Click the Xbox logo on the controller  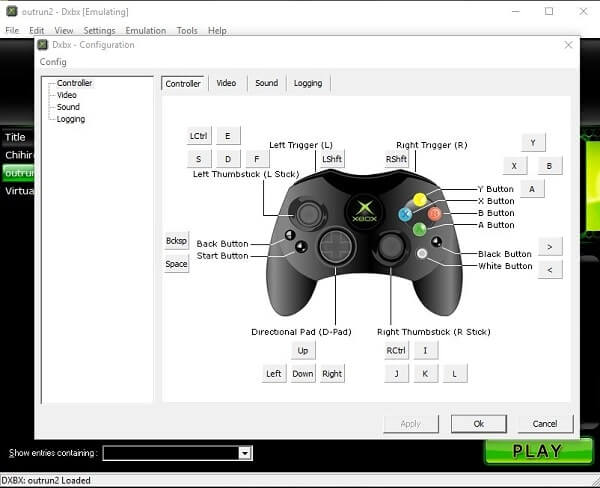pos(364,212)
